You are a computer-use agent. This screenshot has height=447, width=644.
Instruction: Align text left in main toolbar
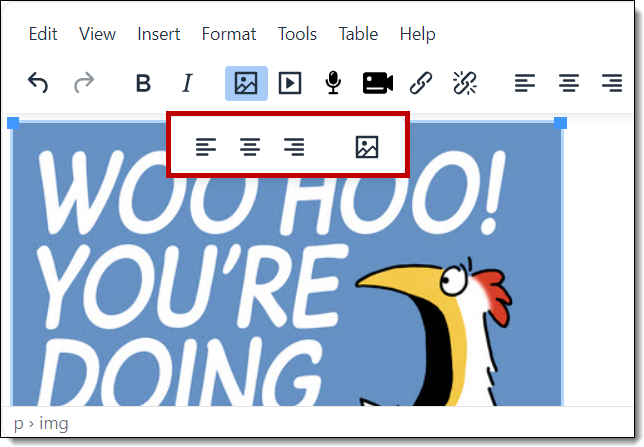pos(525,83)
